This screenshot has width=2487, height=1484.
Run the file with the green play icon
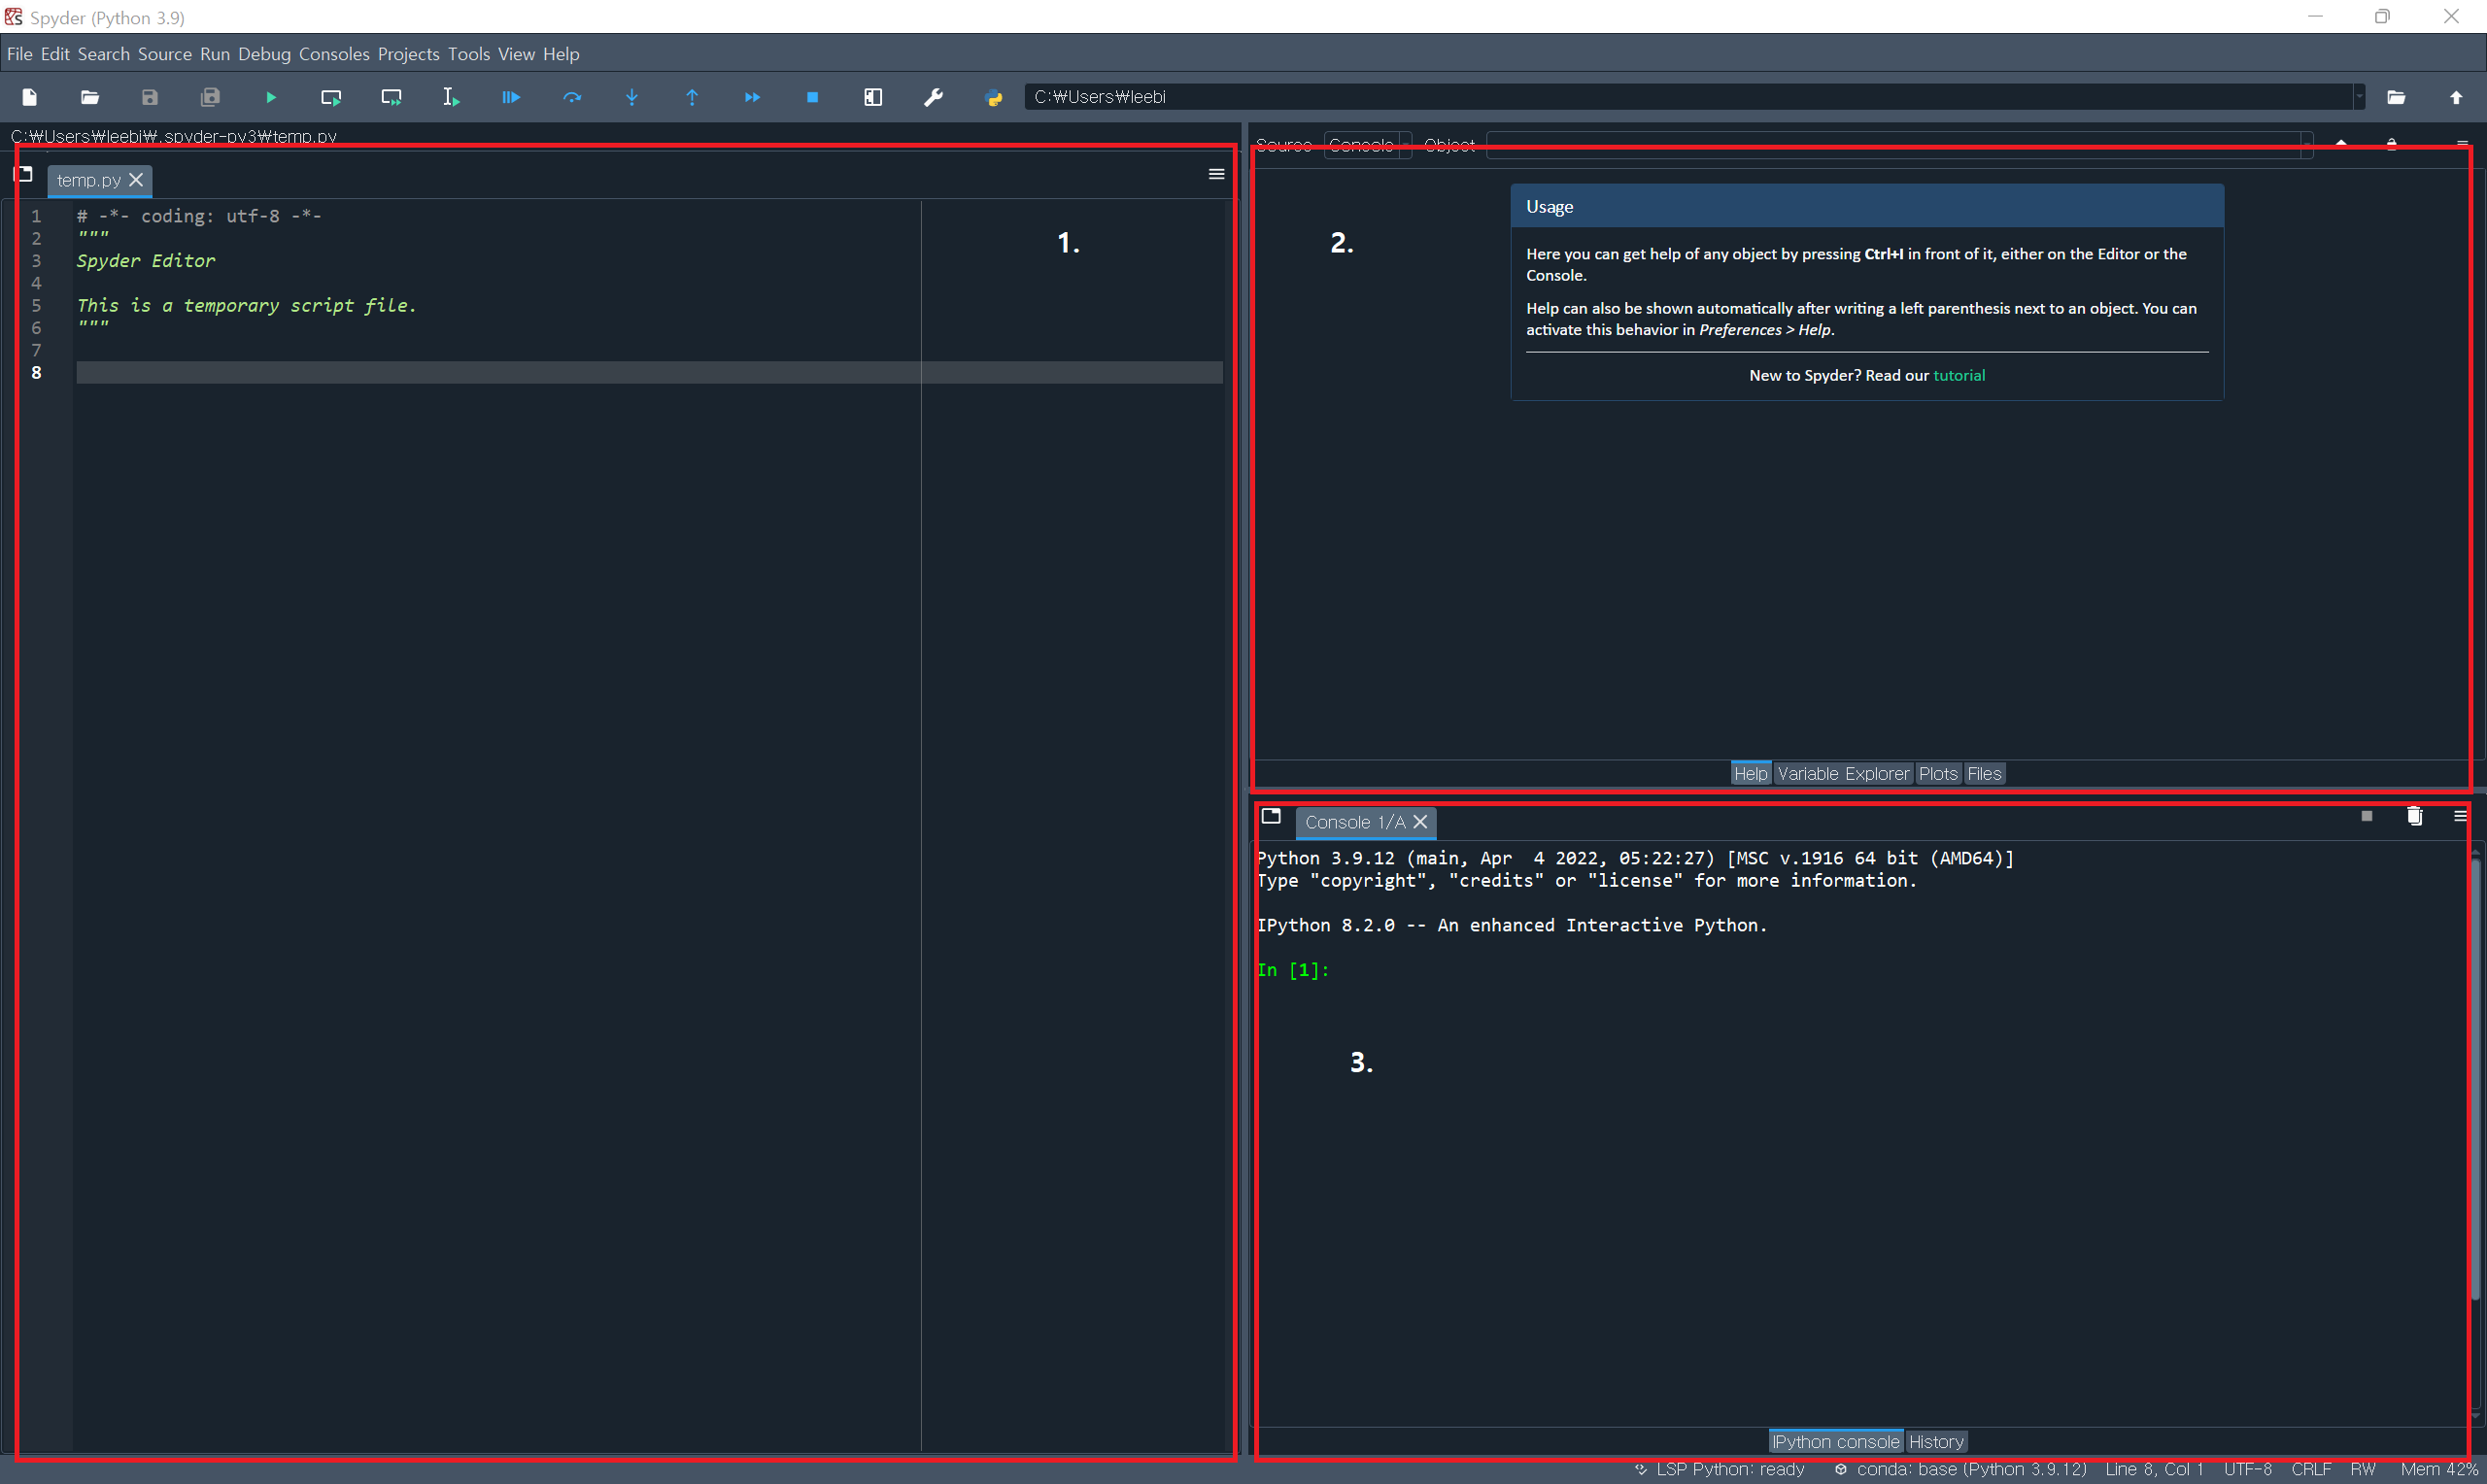coord(271,97)
